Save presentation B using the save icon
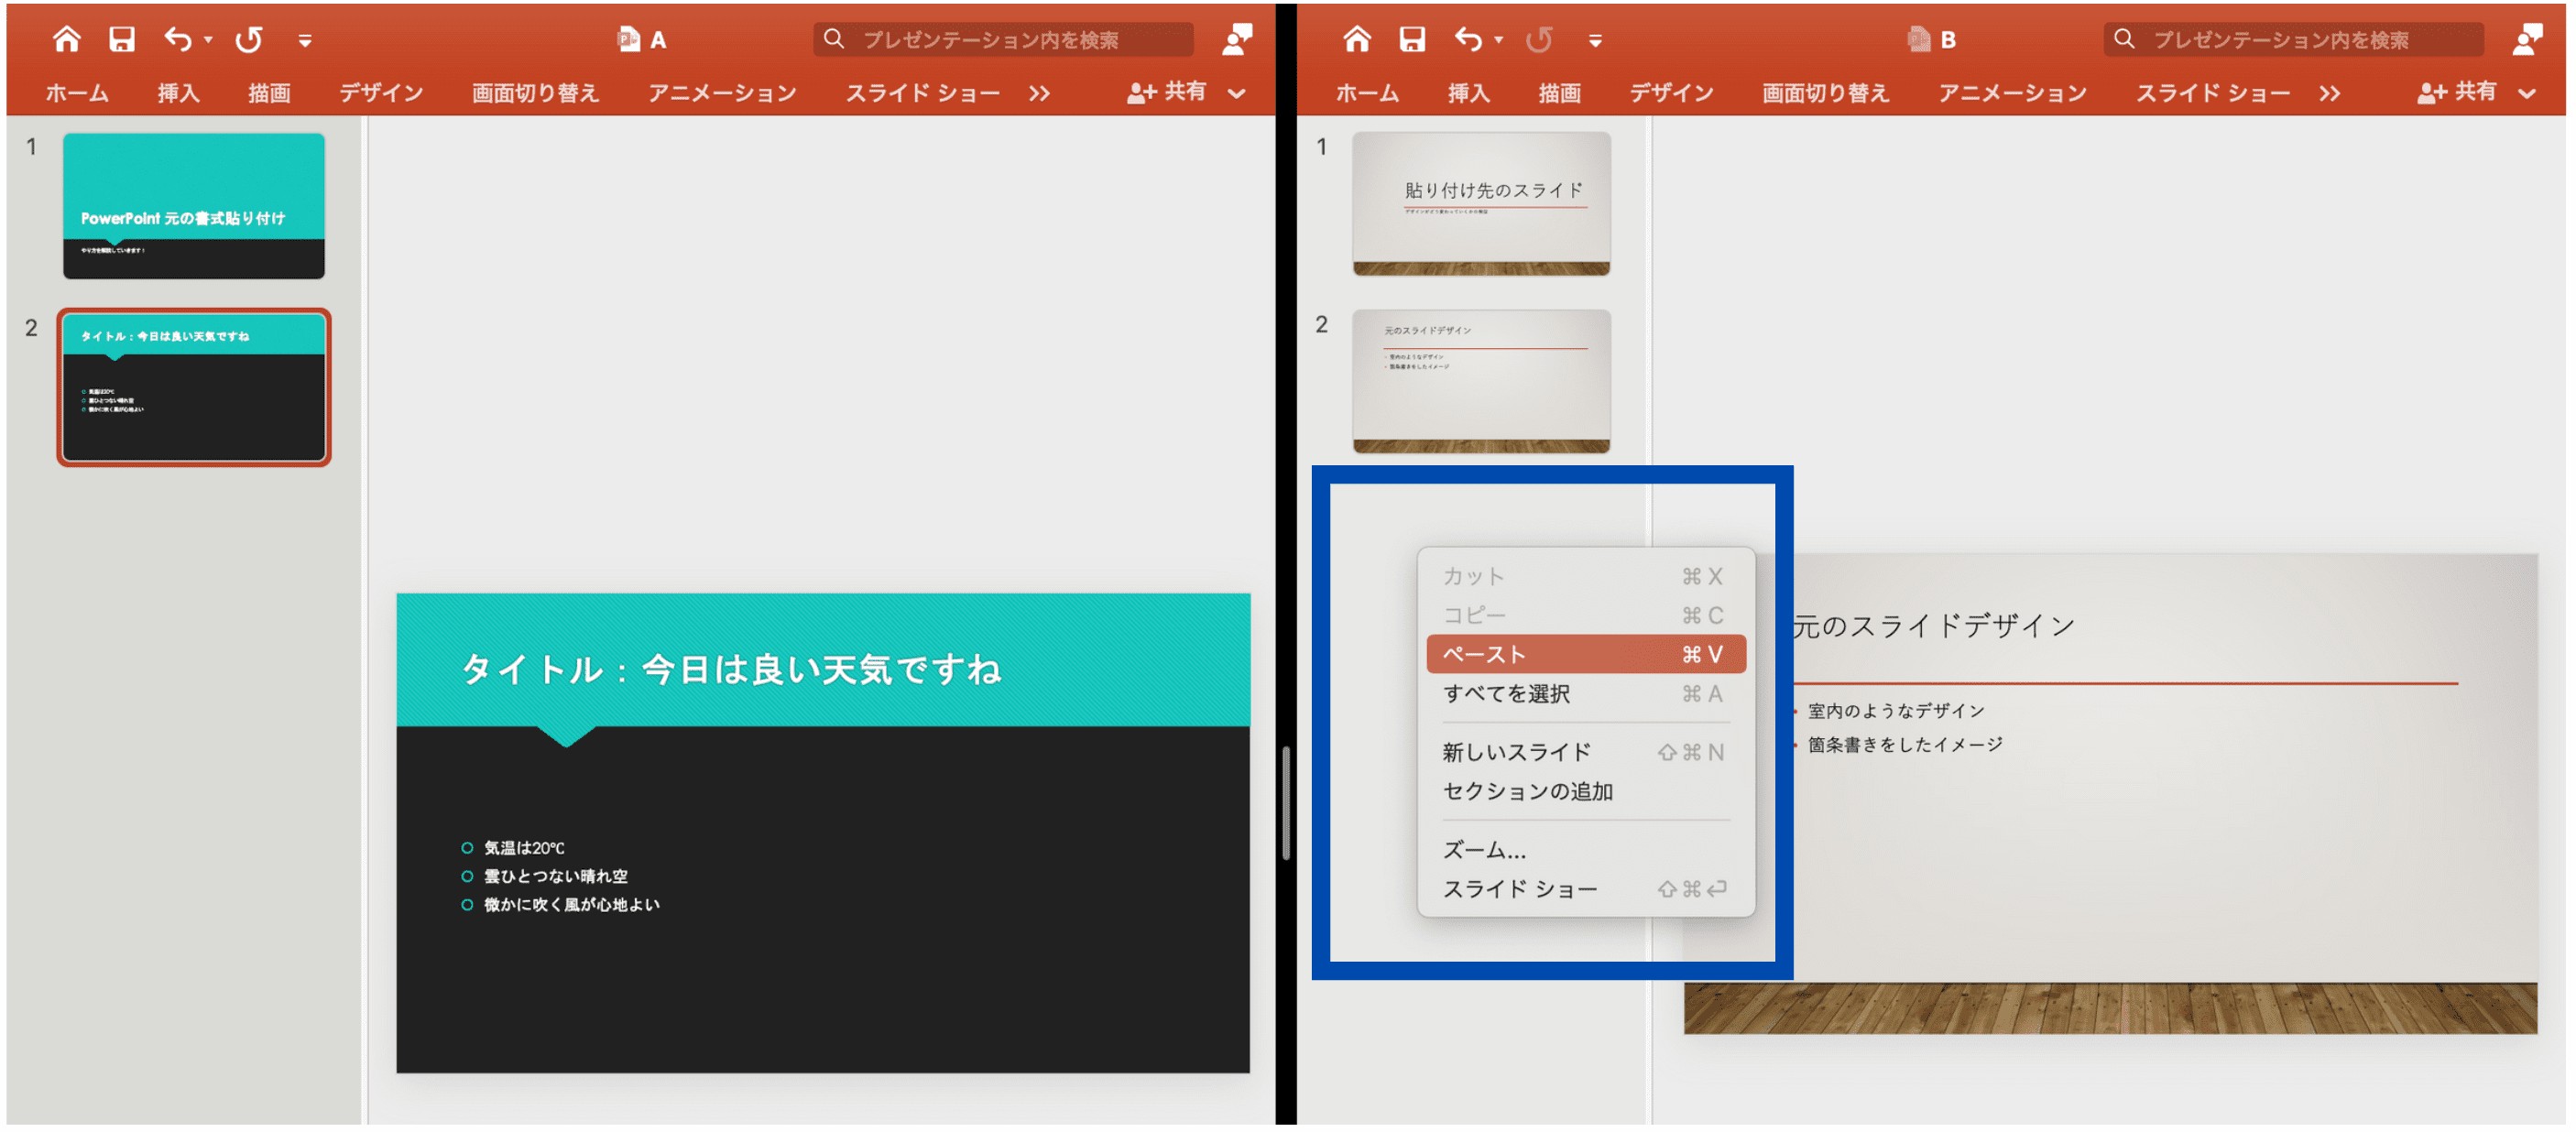The height and width of the screenshot is (1132, 2576). click(1411, 38)
